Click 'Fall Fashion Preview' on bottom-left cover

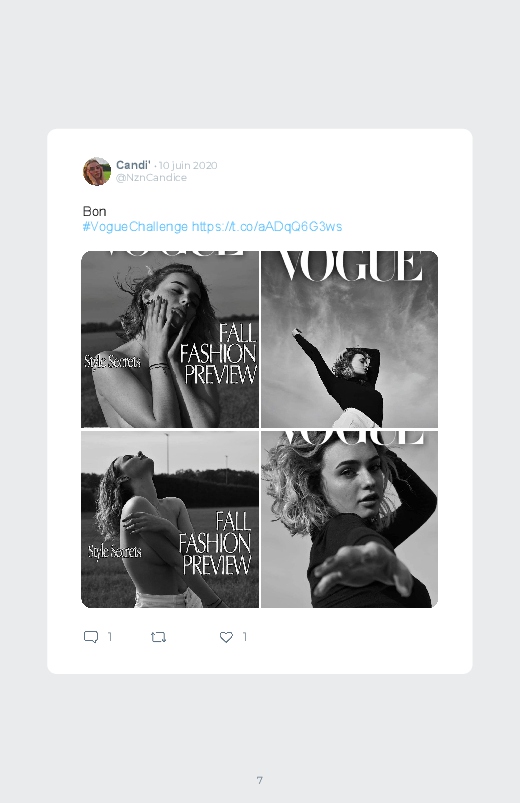coord(215,543)
